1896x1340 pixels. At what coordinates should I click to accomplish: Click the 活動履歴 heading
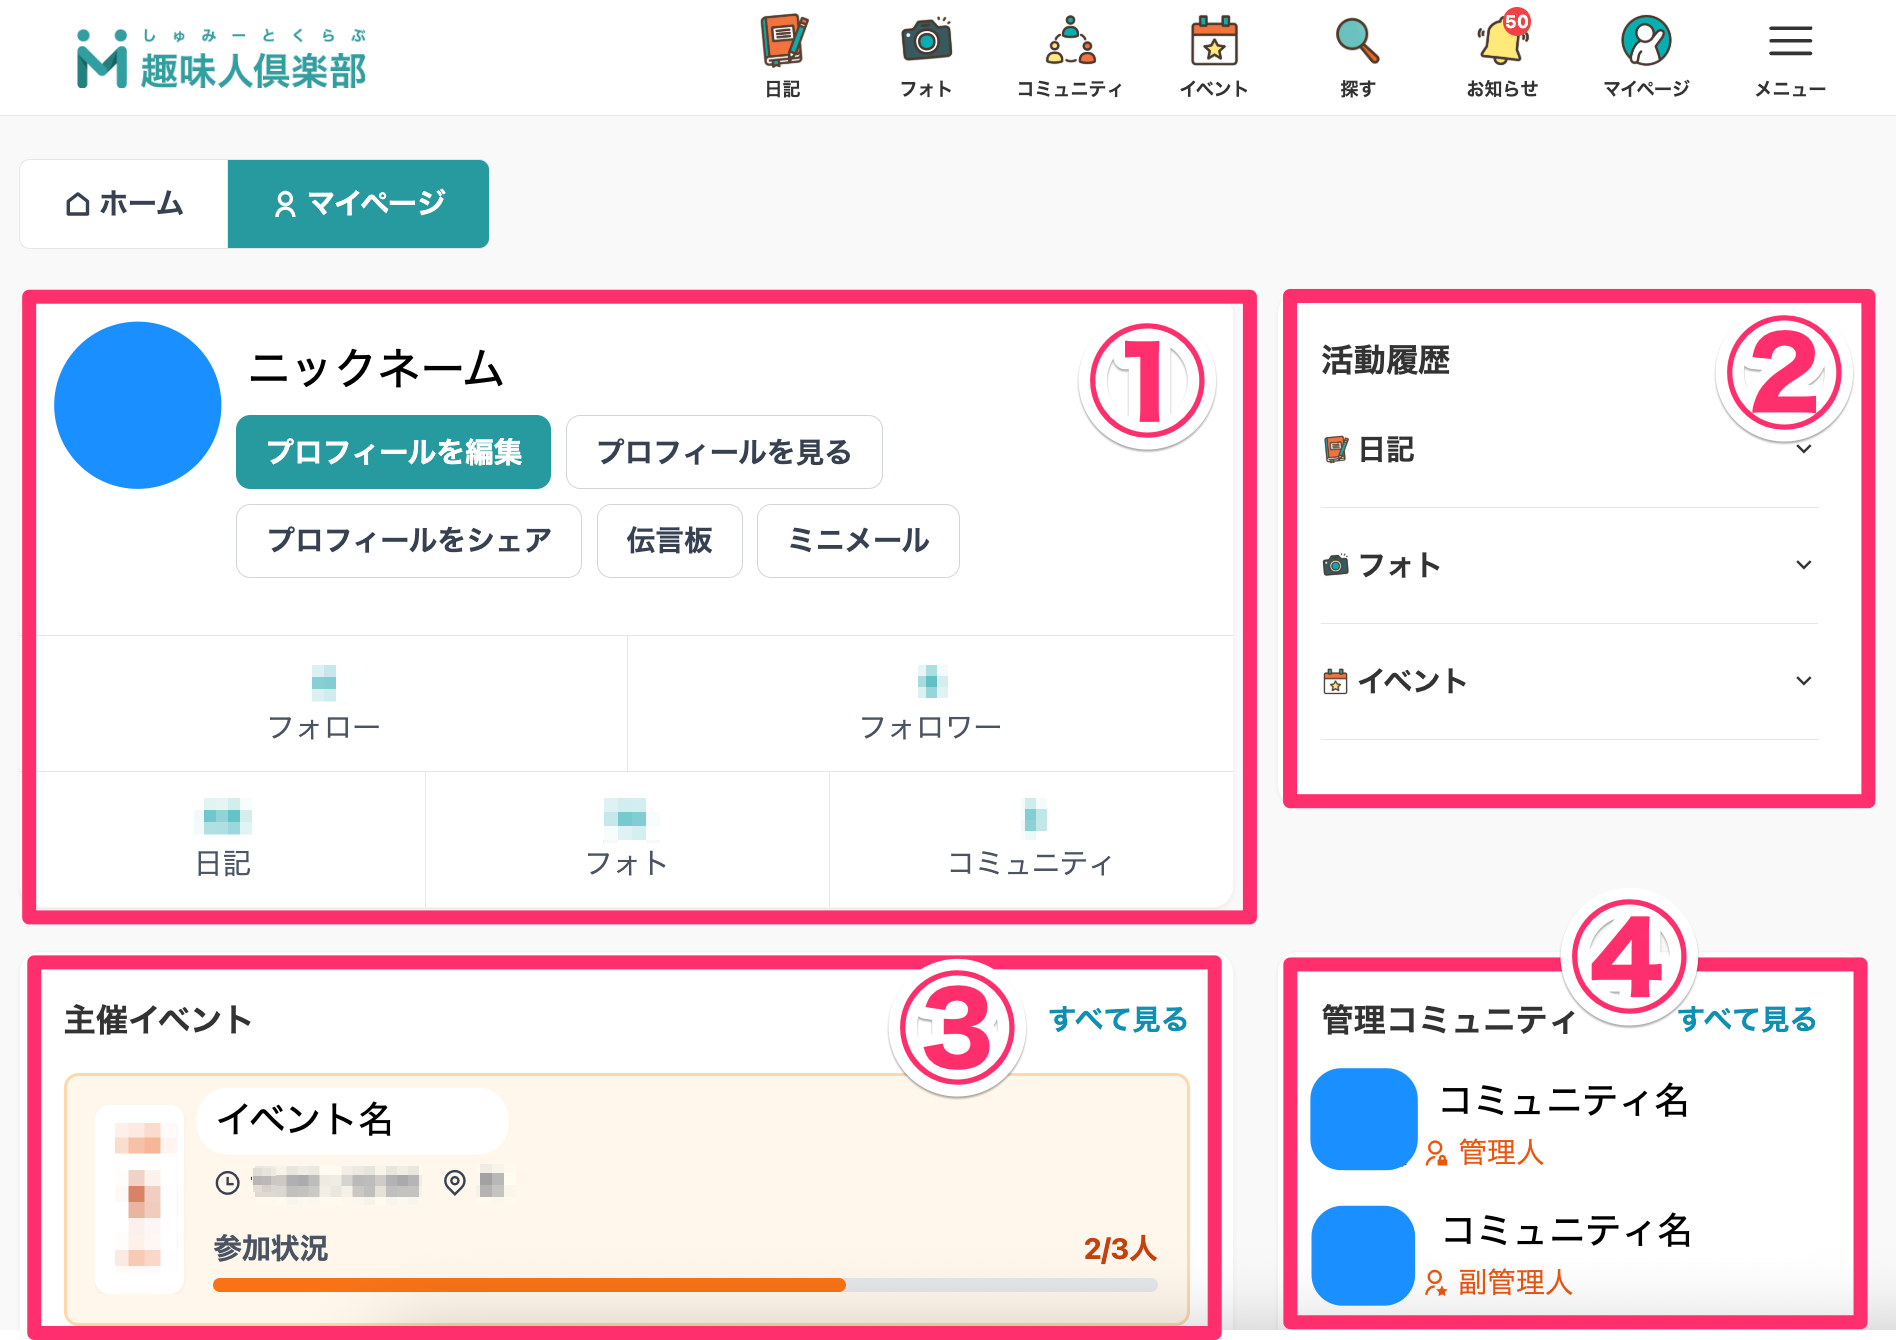coord(1385,360)
